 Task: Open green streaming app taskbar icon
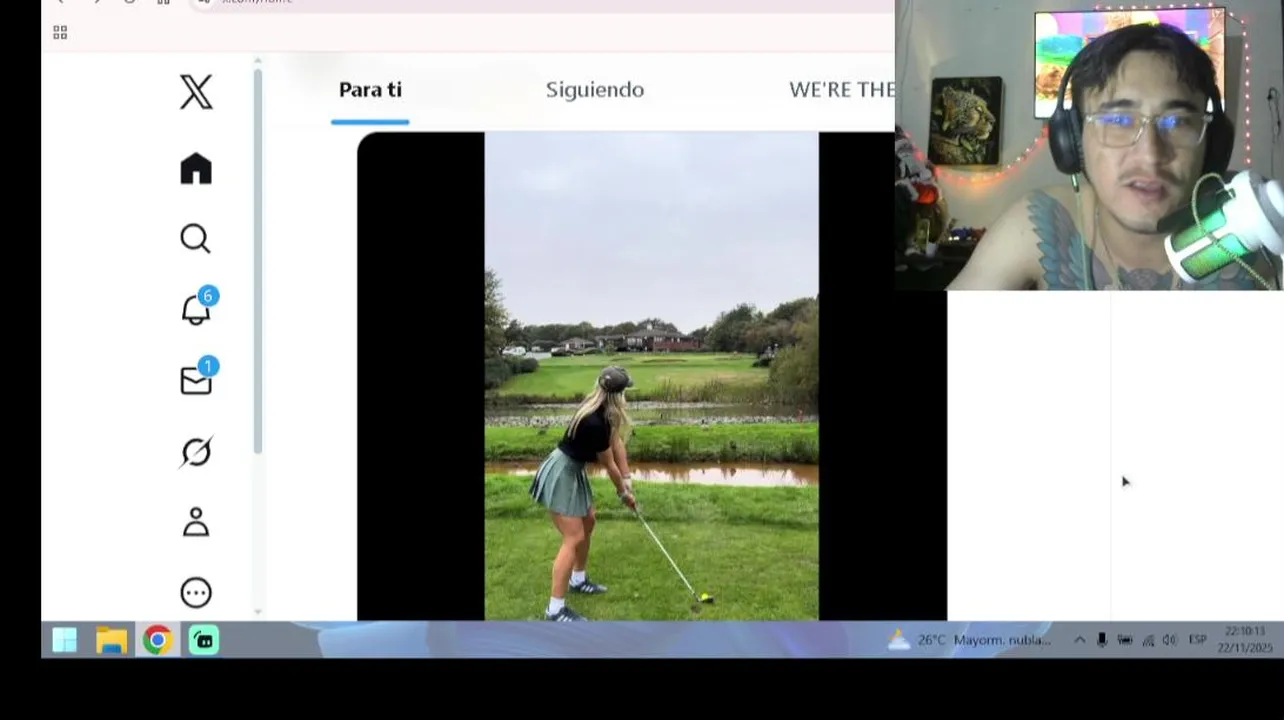(x=204, y=640)
